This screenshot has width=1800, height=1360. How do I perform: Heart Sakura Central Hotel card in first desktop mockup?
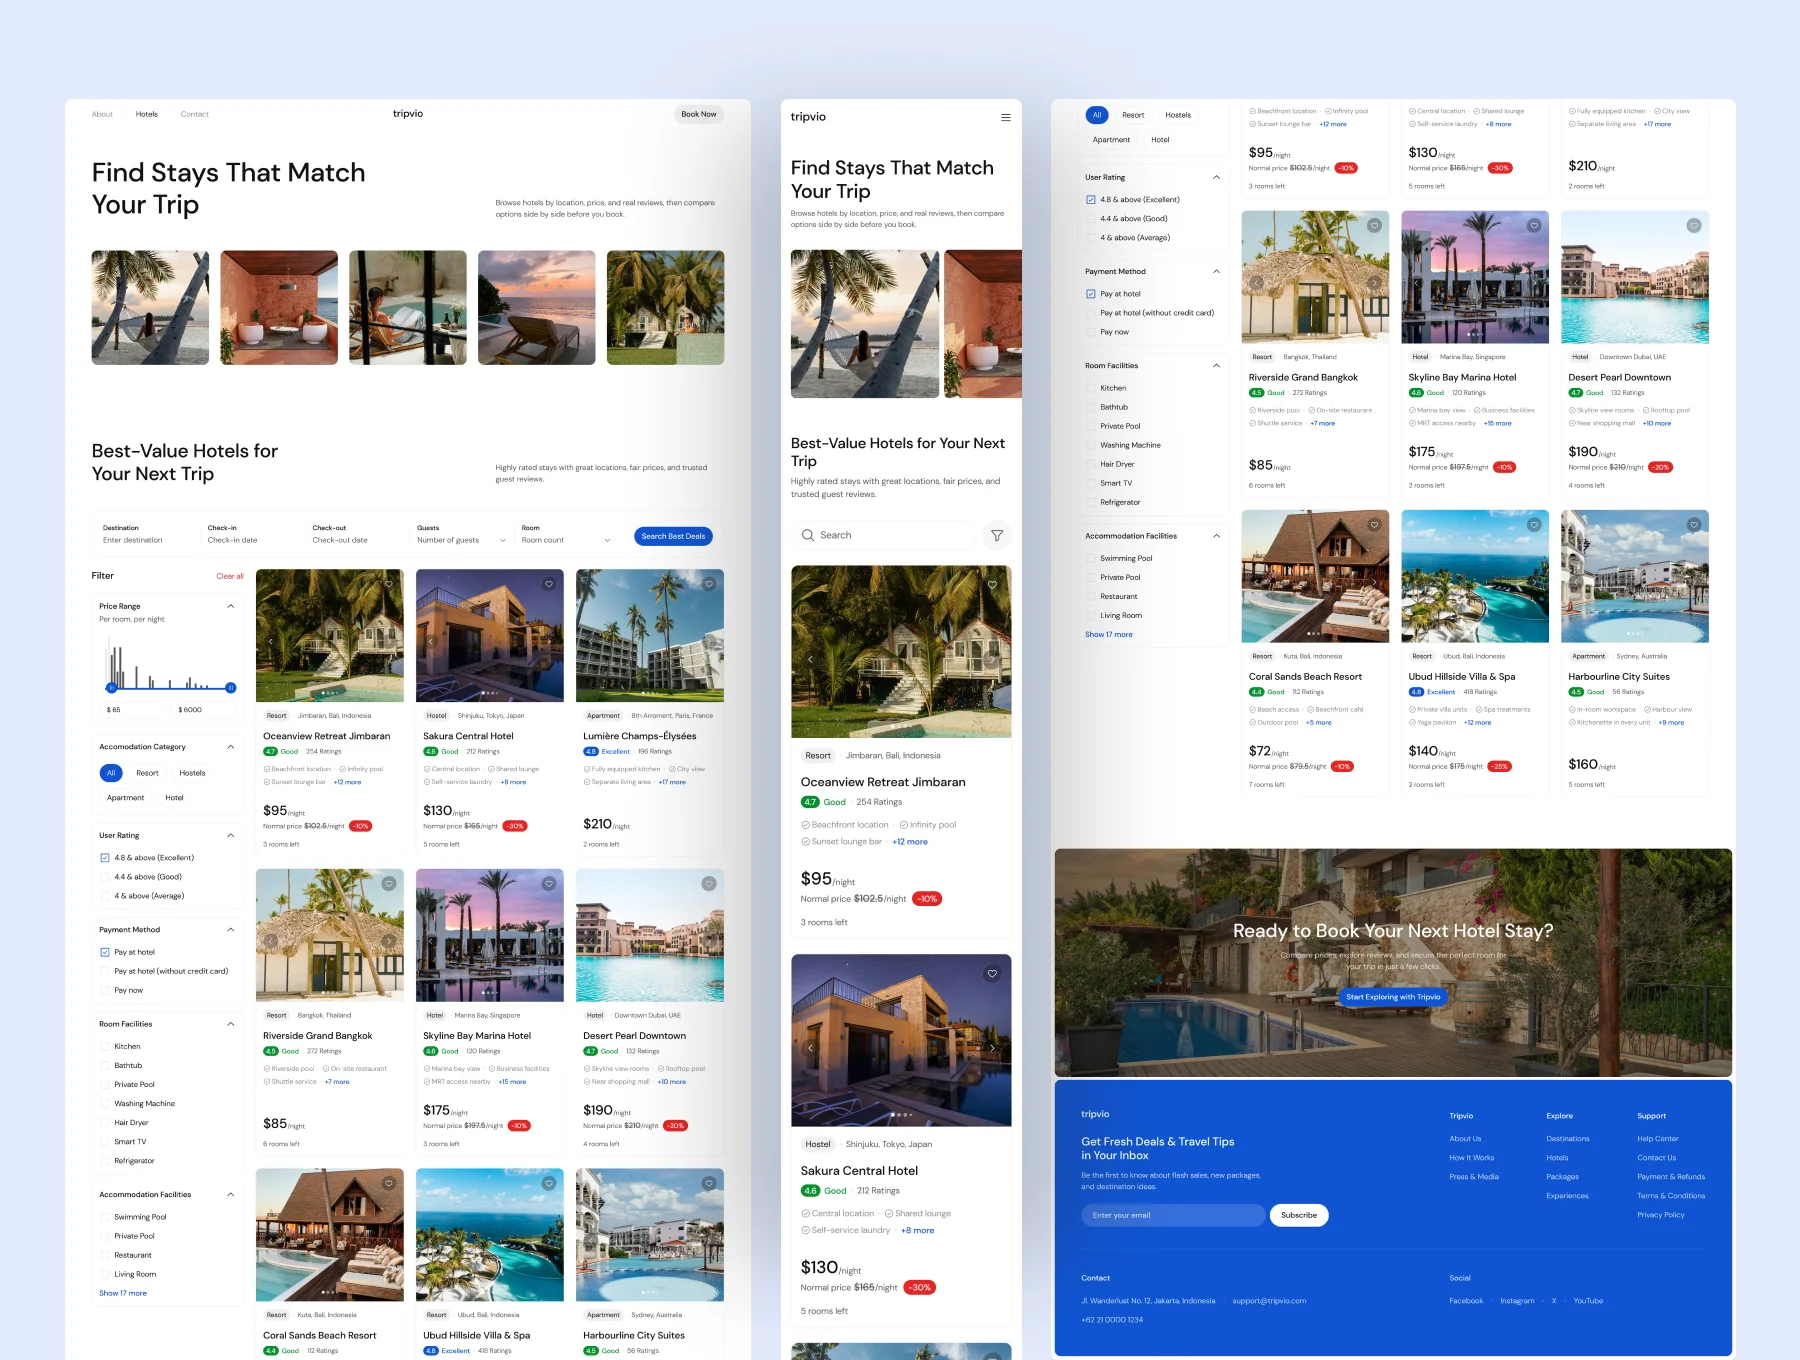(548, 584)
